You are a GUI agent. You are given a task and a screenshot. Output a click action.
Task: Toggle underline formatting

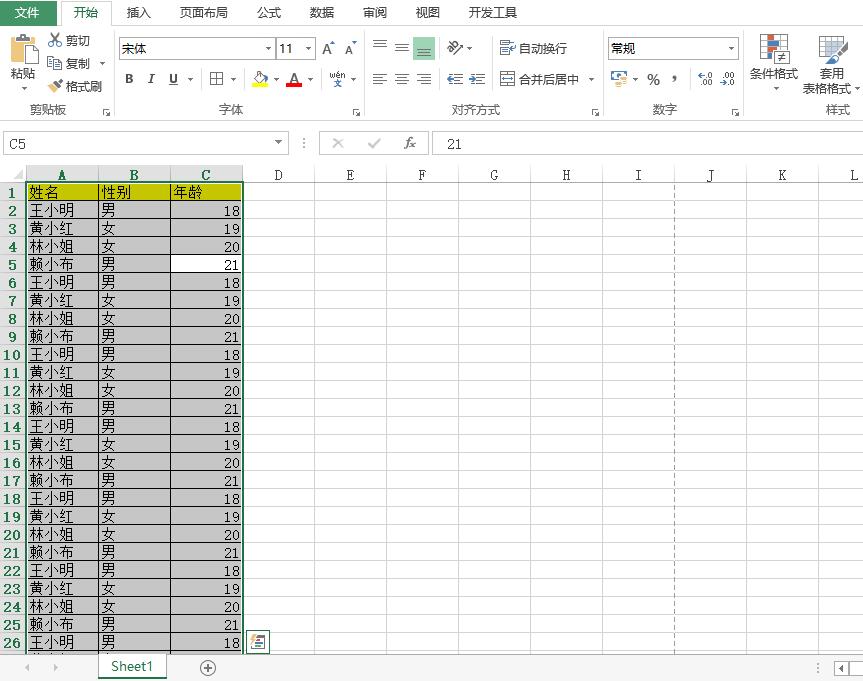pos(173,79)
